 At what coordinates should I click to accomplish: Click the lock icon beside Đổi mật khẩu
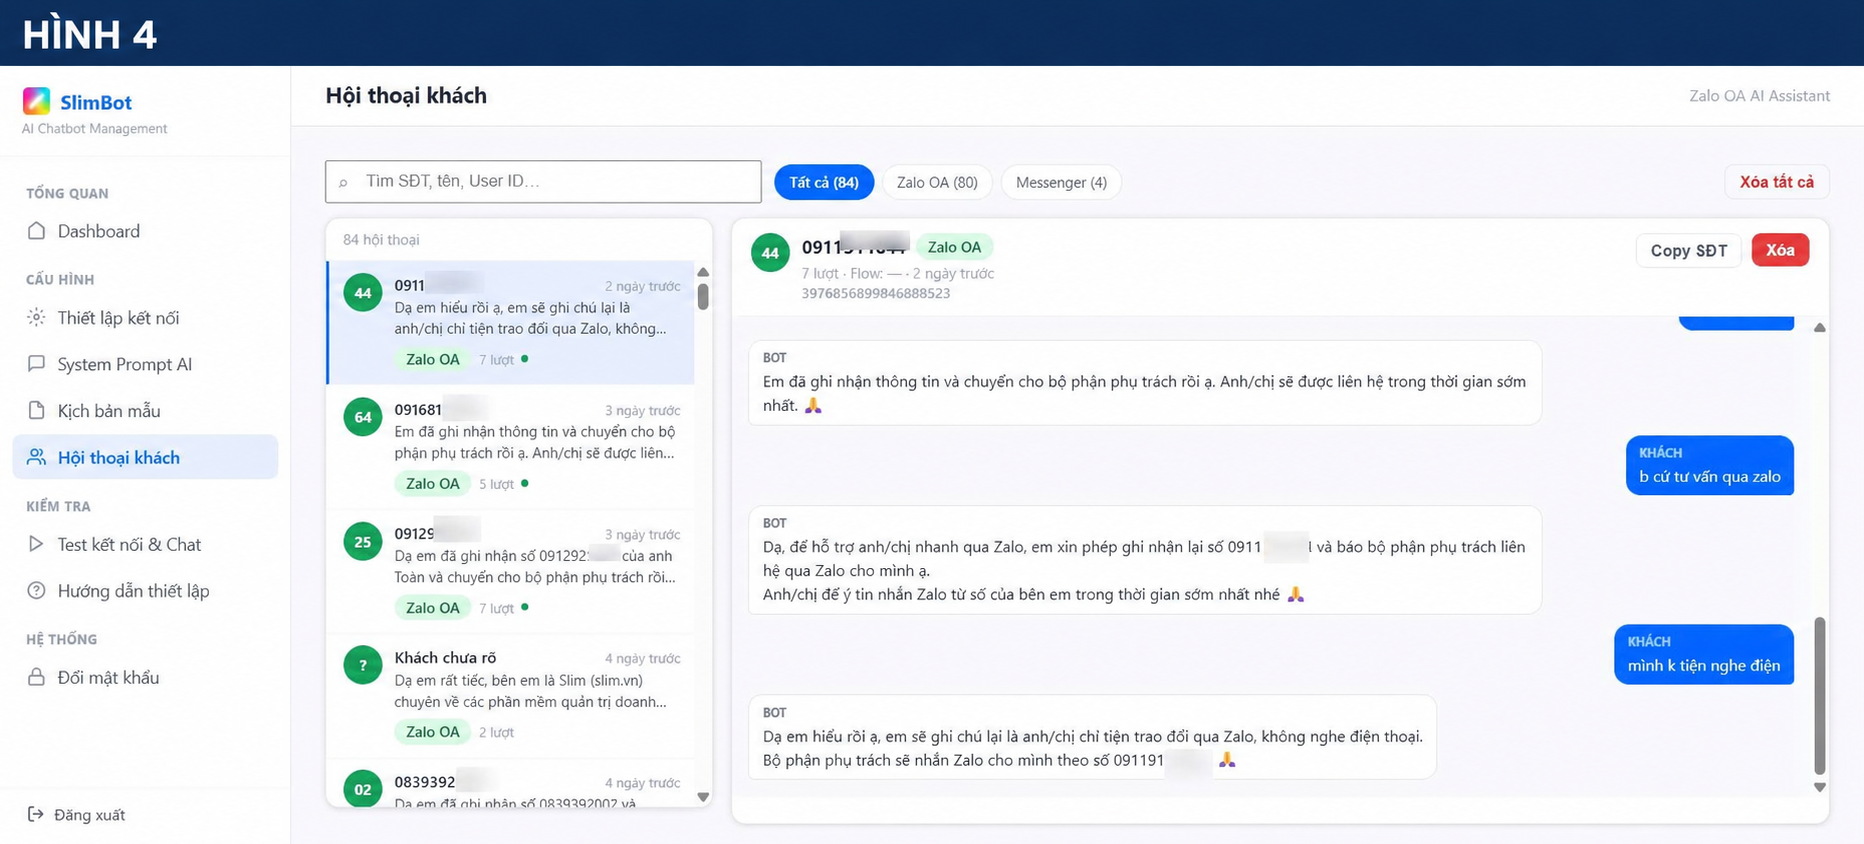click(x=36, y=677)
